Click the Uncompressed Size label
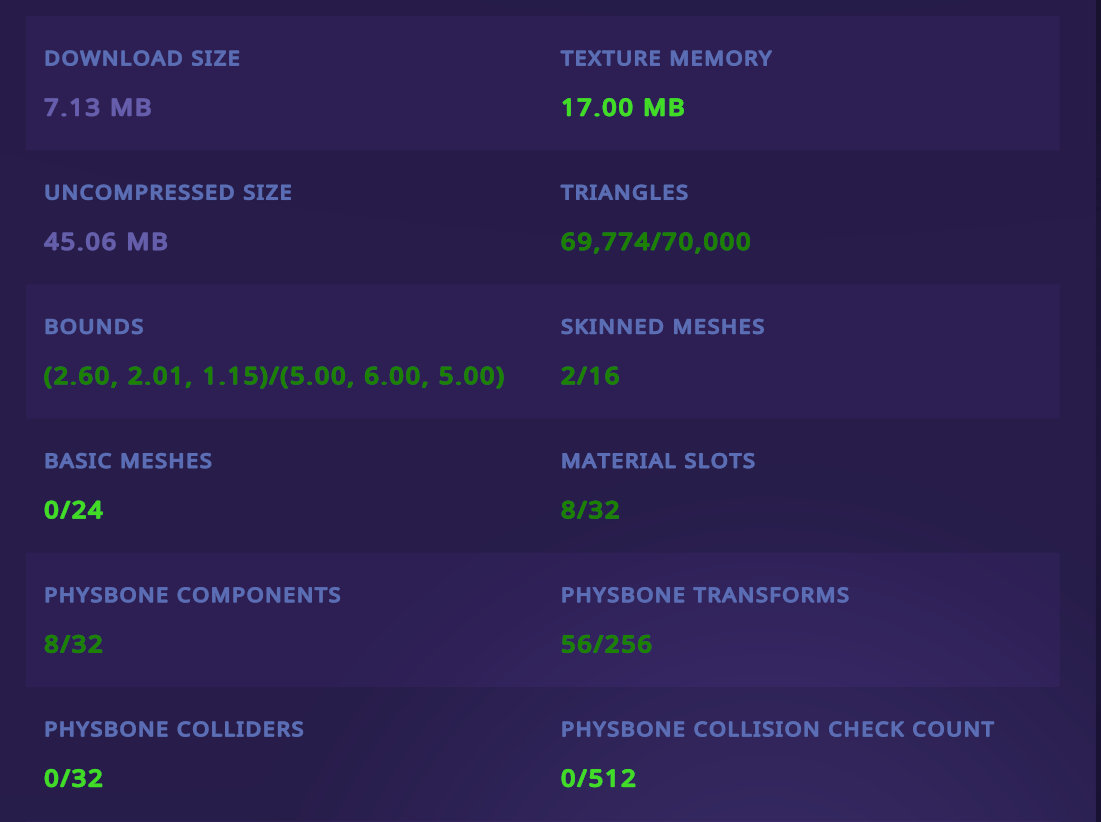The width and height of the screenshot is (1101, 822). [x=168, y=192]
